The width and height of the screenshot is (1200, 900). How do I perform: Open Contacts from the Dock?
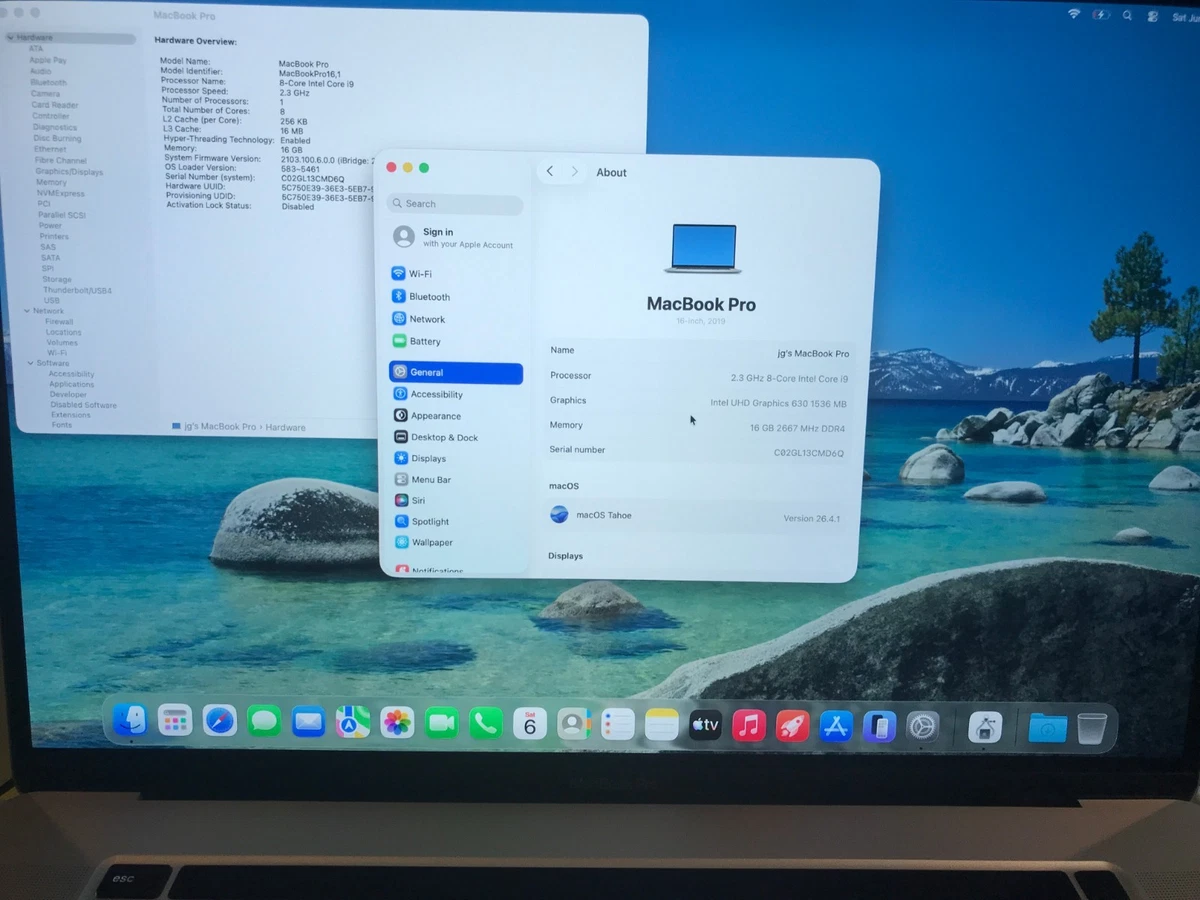(x=573, y=724)
